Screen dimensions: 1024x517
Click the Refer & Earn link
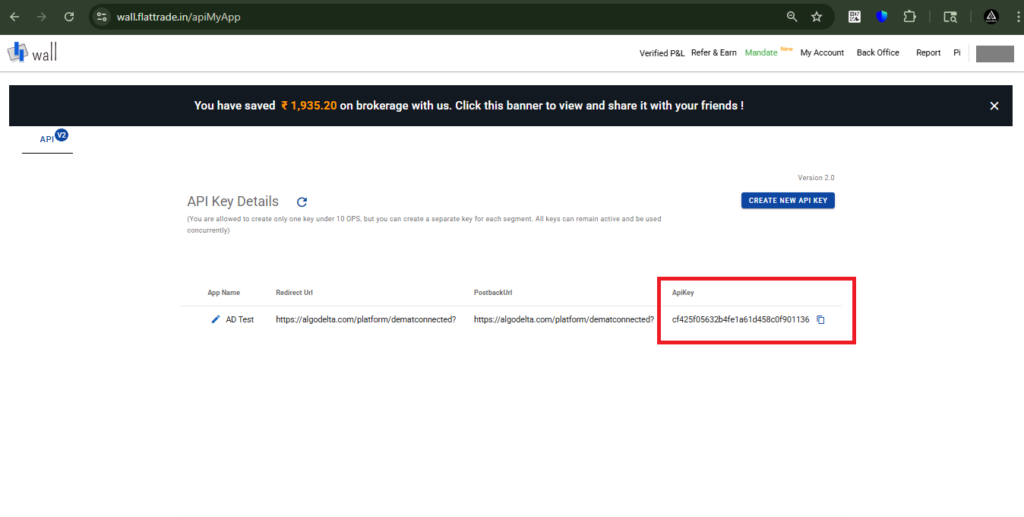[714, 53]
